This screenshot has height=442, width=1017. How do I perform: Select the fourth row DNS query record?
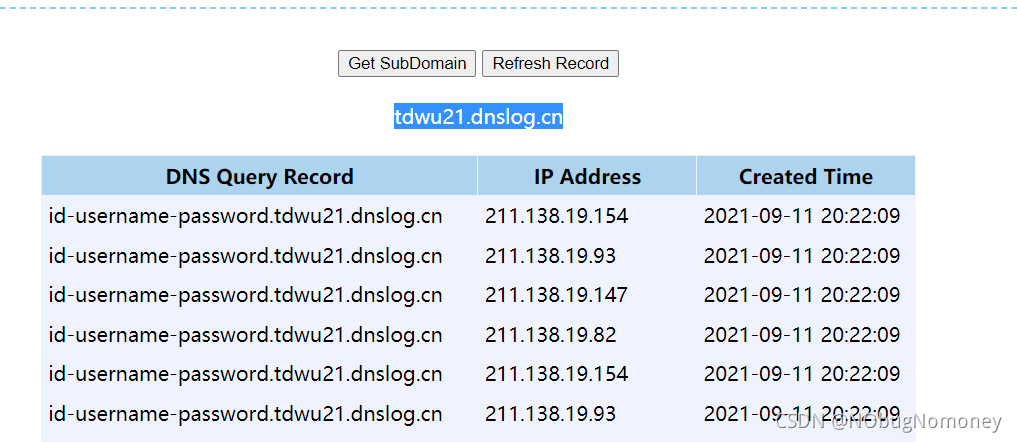tap(245, 335)
